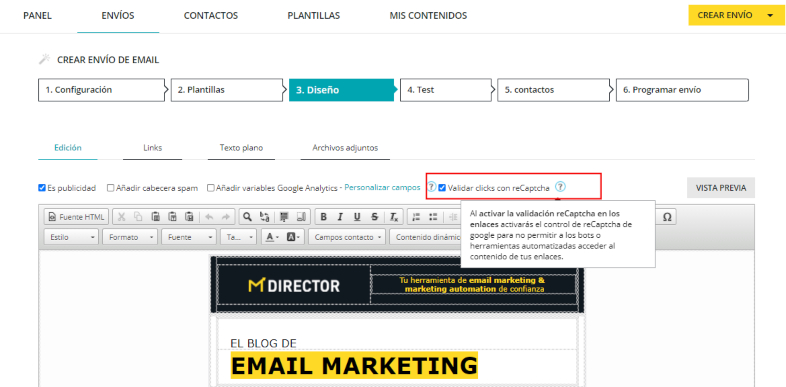Click help icon after Validar clicks con reCaptcha
786x387 pixels.
pos(560,187)
